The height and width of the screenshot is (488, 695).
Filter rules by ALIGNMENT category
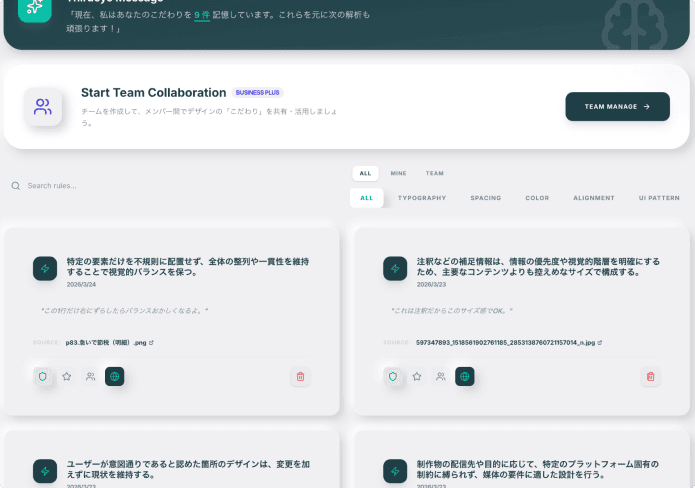pos(594,198)
